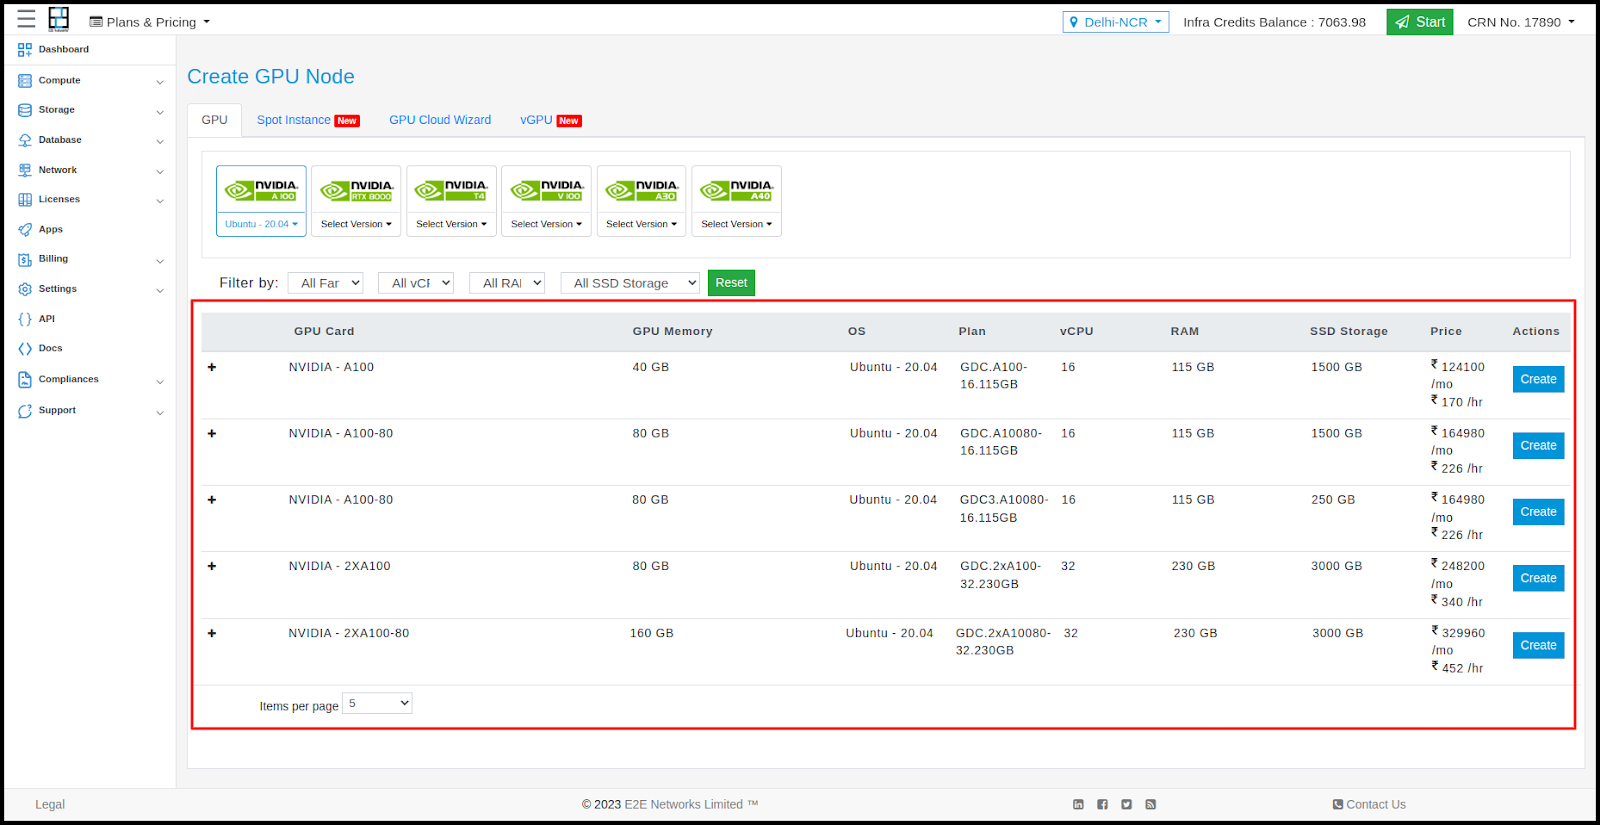Click the GDC.2xA100-32.230GB plan cell
1600x825 pixels.
pos(1000,575)
